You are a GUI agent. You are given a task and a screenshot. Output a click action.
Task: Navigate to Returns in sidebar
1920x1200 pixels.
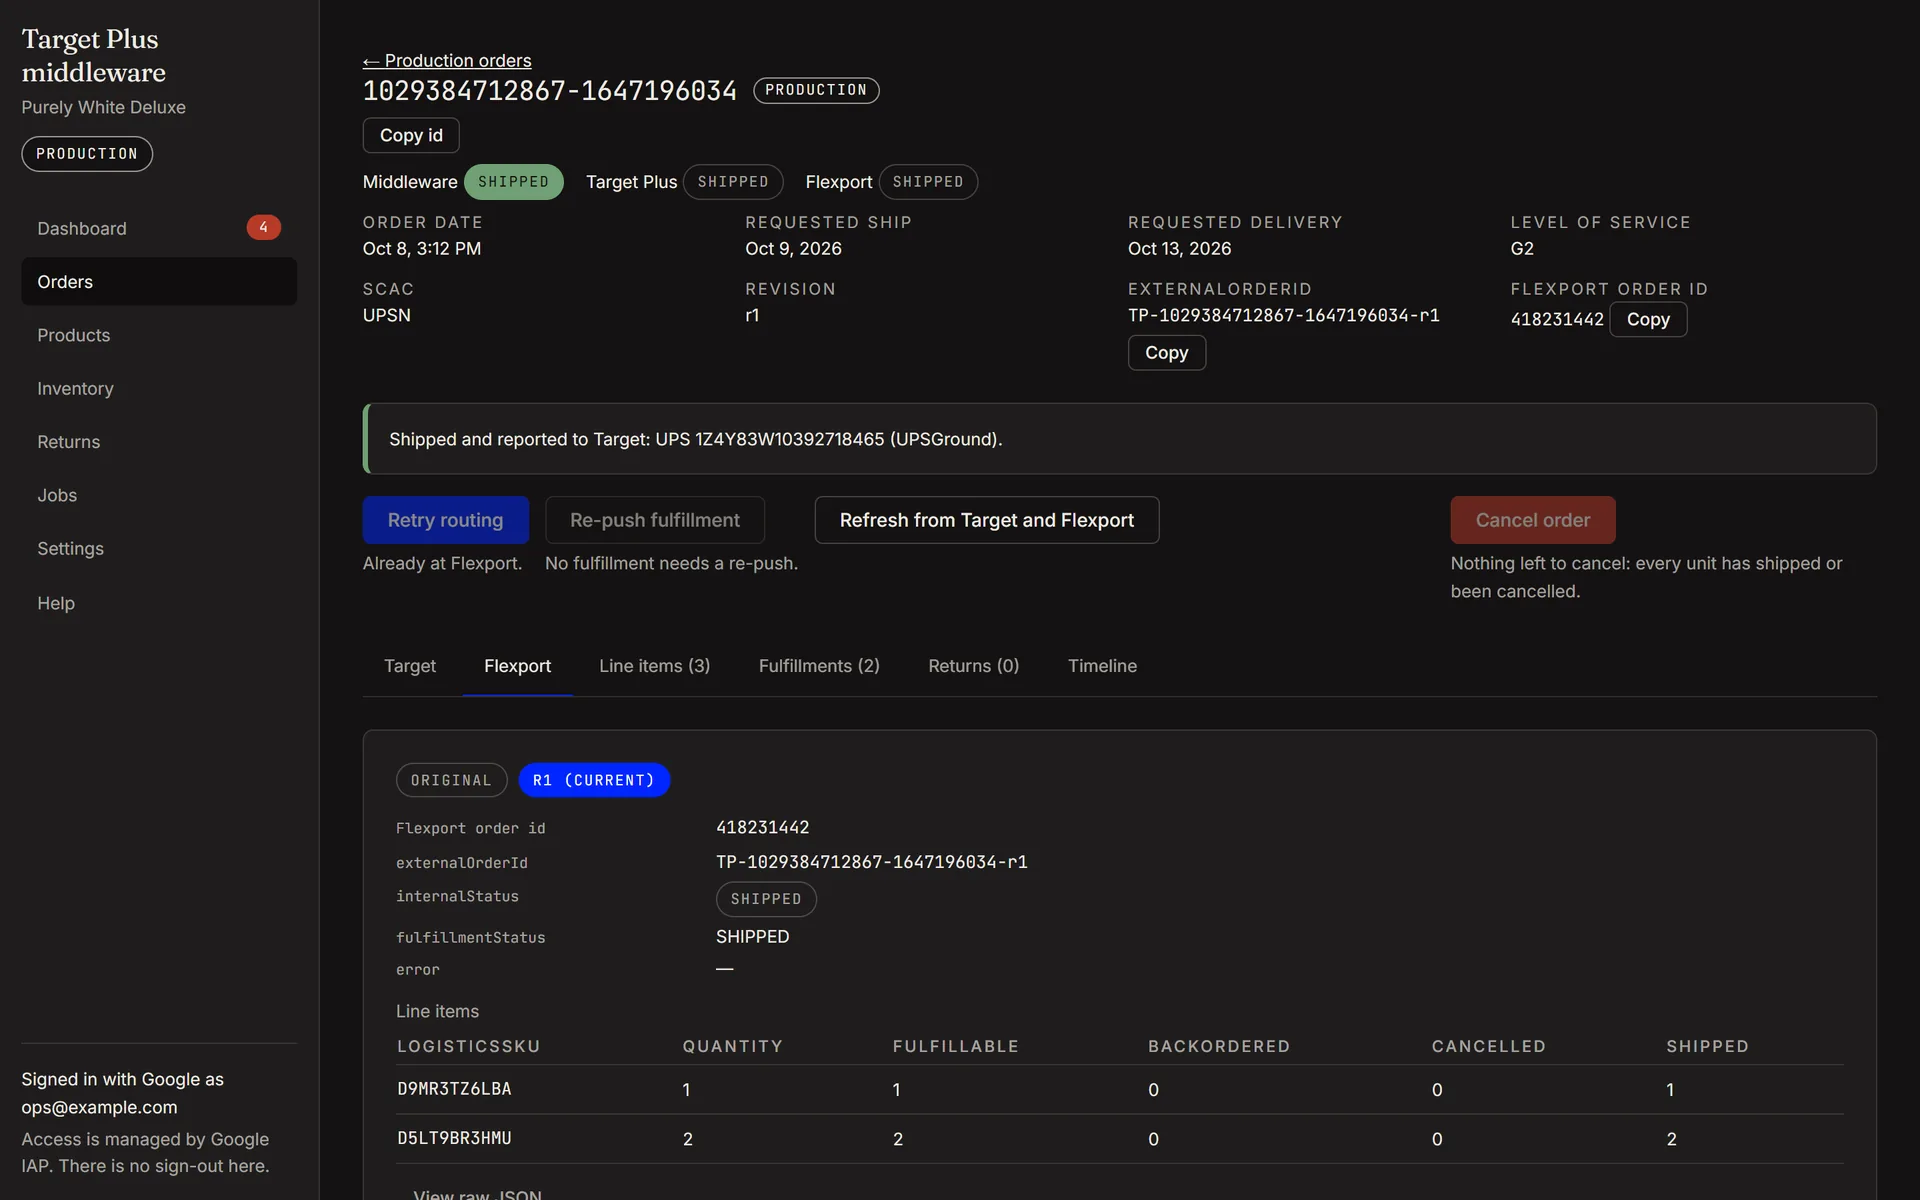[x=159, y=442]
